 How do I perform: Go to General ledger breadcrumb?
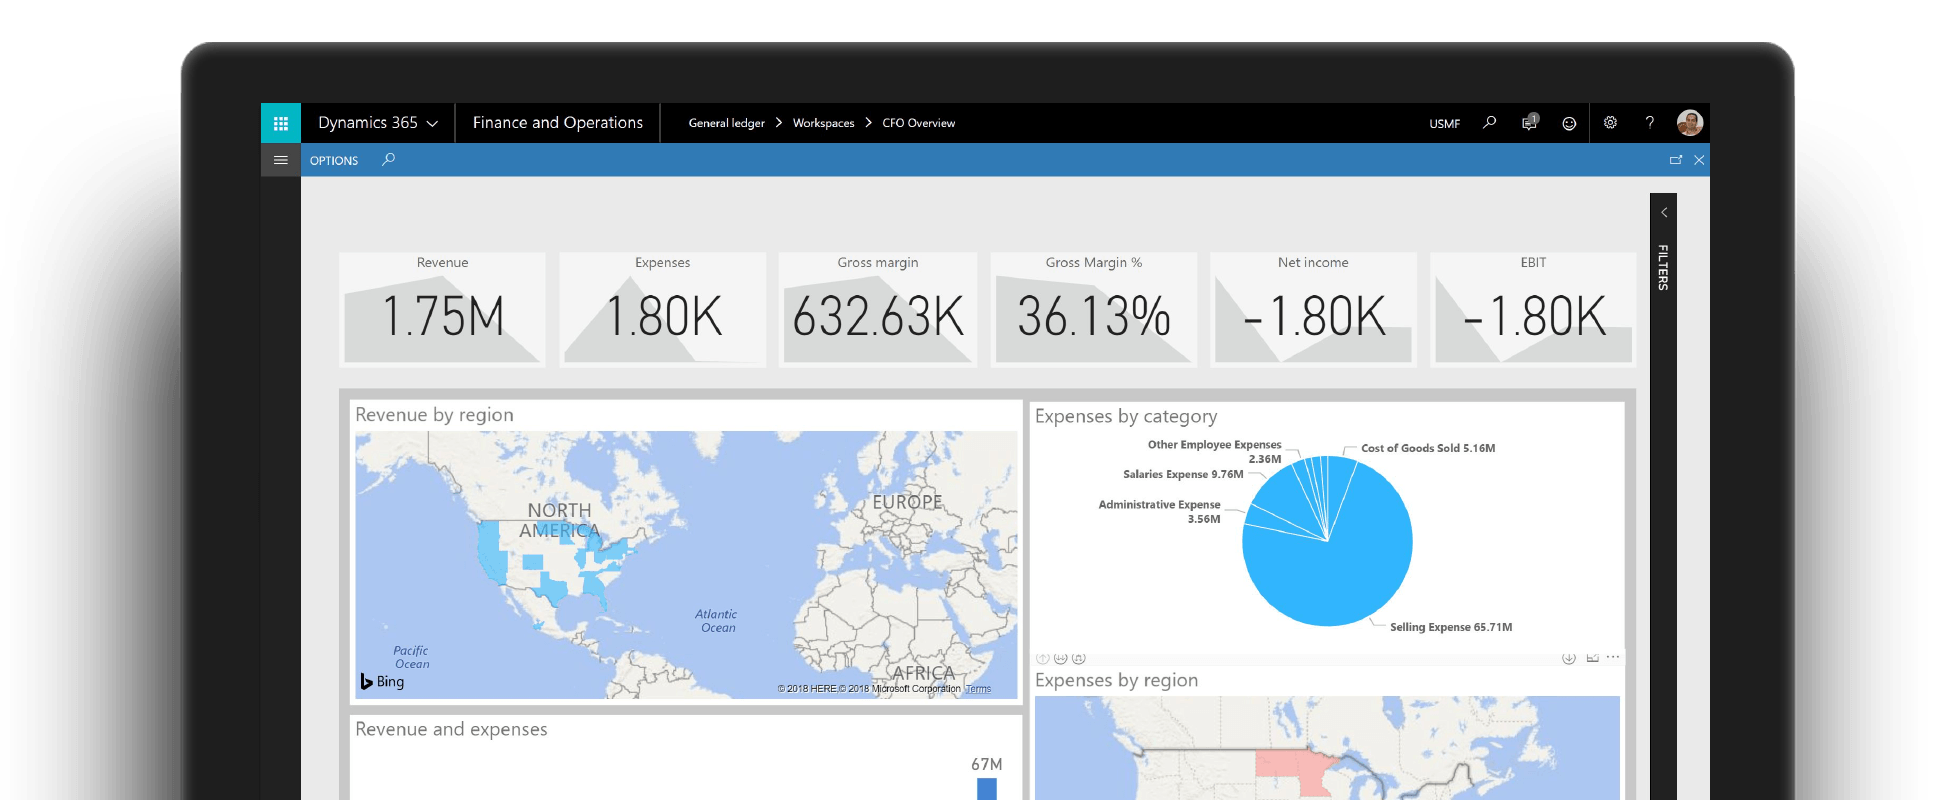pos(726,123)
